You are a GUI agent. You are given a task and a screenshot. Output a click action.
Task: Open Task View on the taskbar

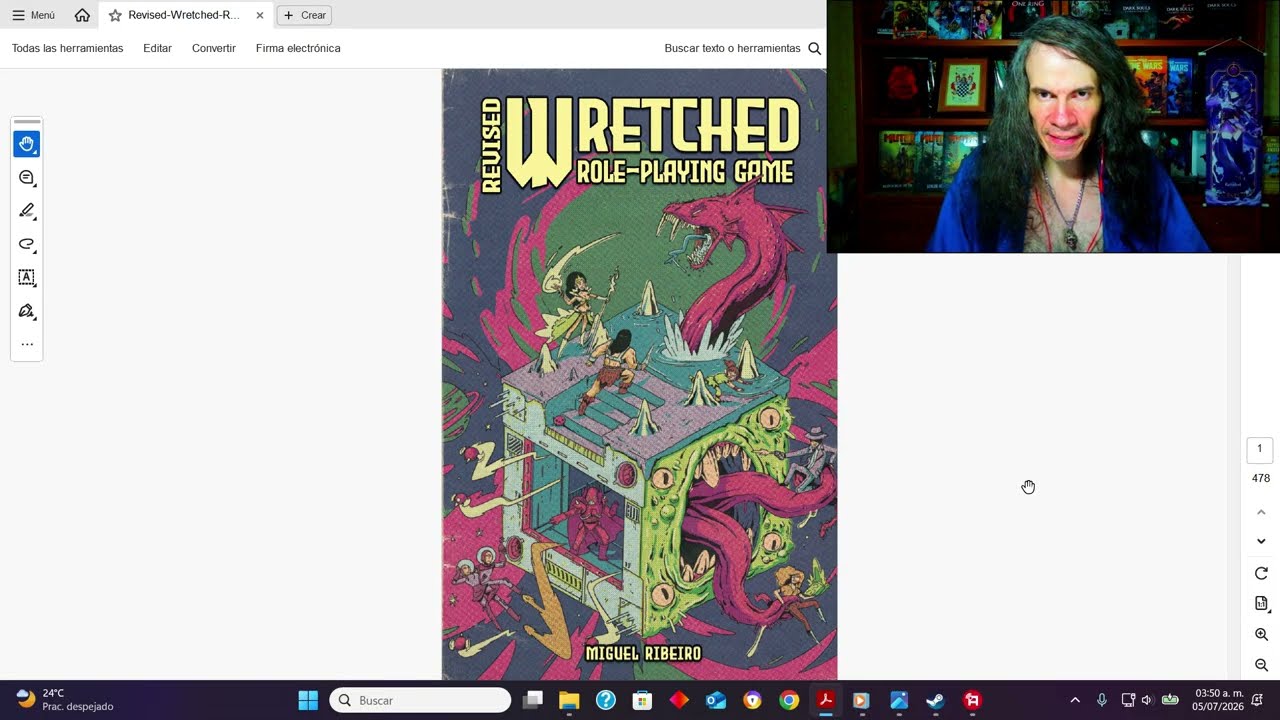pyautogui.click(x=533, y=700)
